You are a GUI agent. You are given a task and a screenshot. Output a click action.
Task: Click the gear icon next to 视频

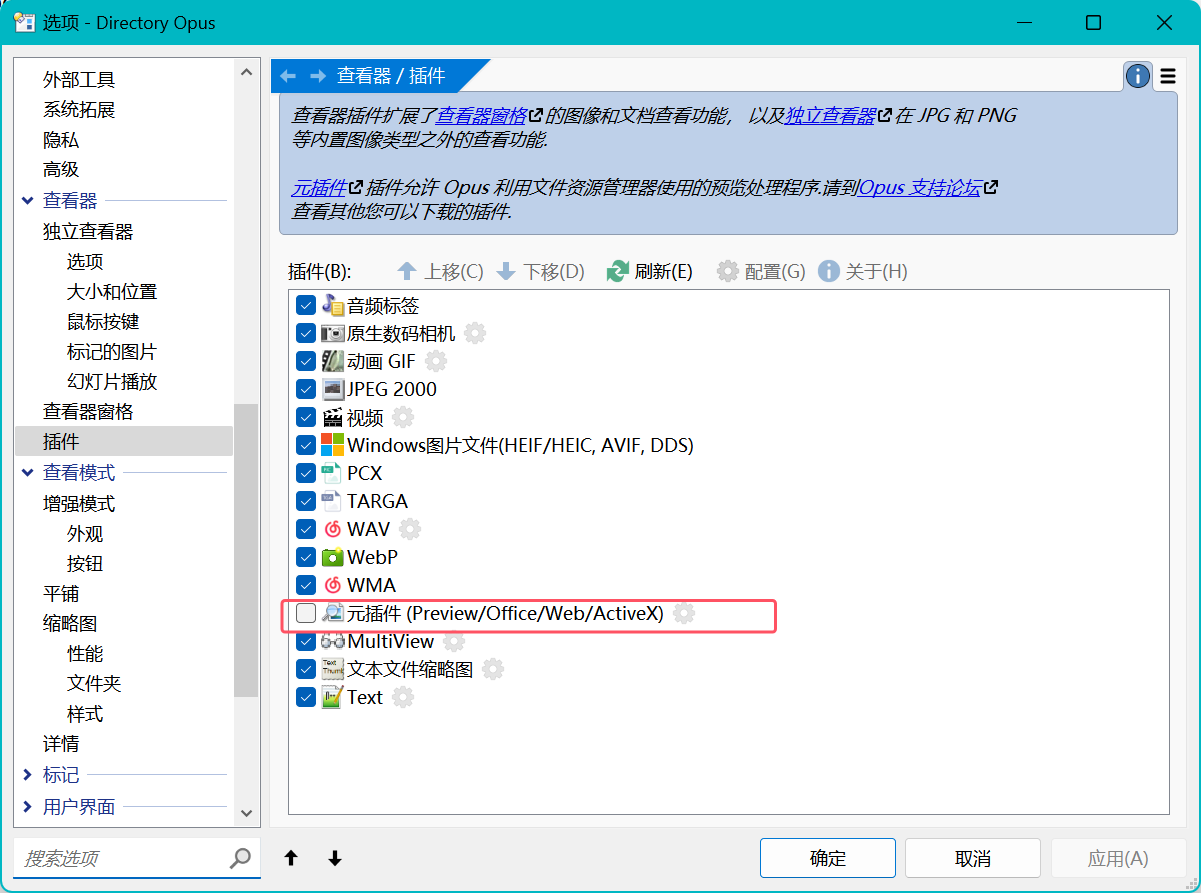(x=402, y=417)
